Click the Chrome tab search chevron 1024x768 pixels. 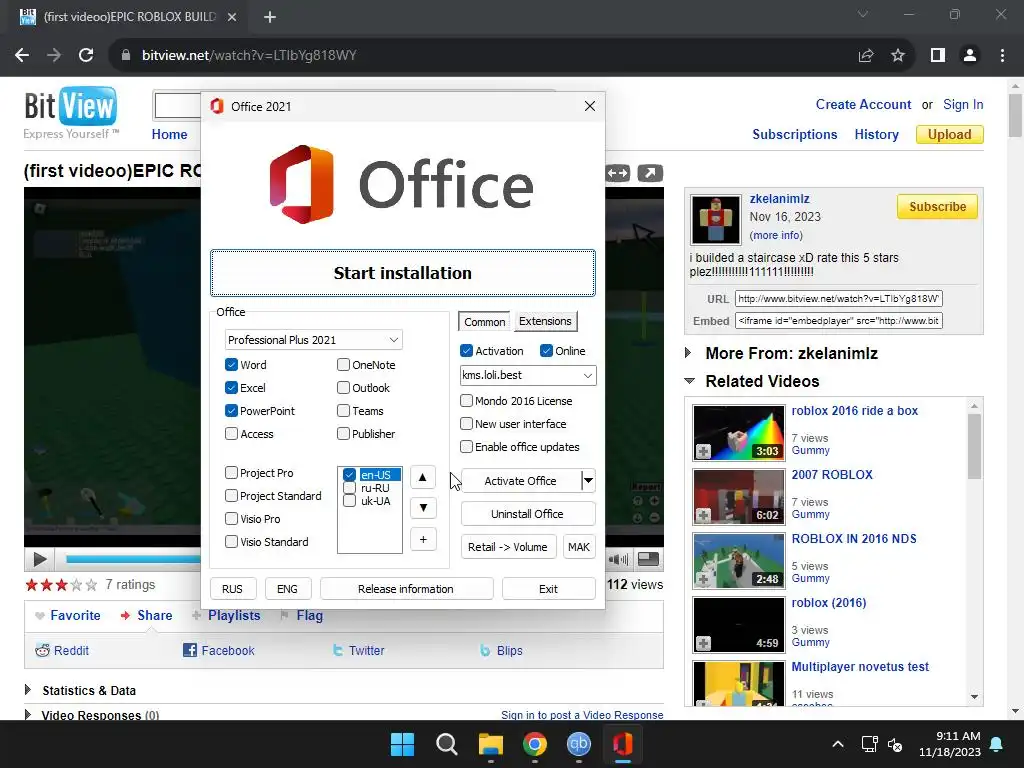(x=863, y=14)
